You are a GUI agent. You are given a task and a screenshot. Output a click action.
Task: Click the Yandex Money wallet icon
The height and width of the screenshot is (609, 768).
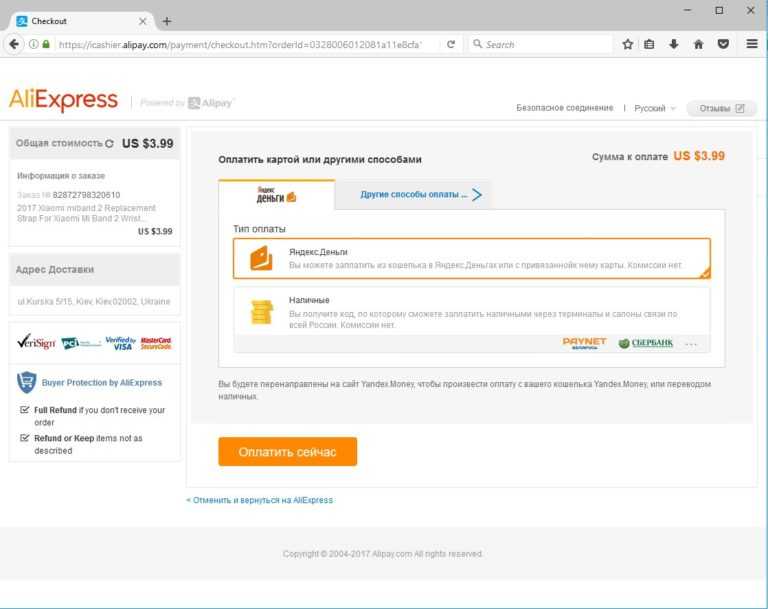click(261, 258)
